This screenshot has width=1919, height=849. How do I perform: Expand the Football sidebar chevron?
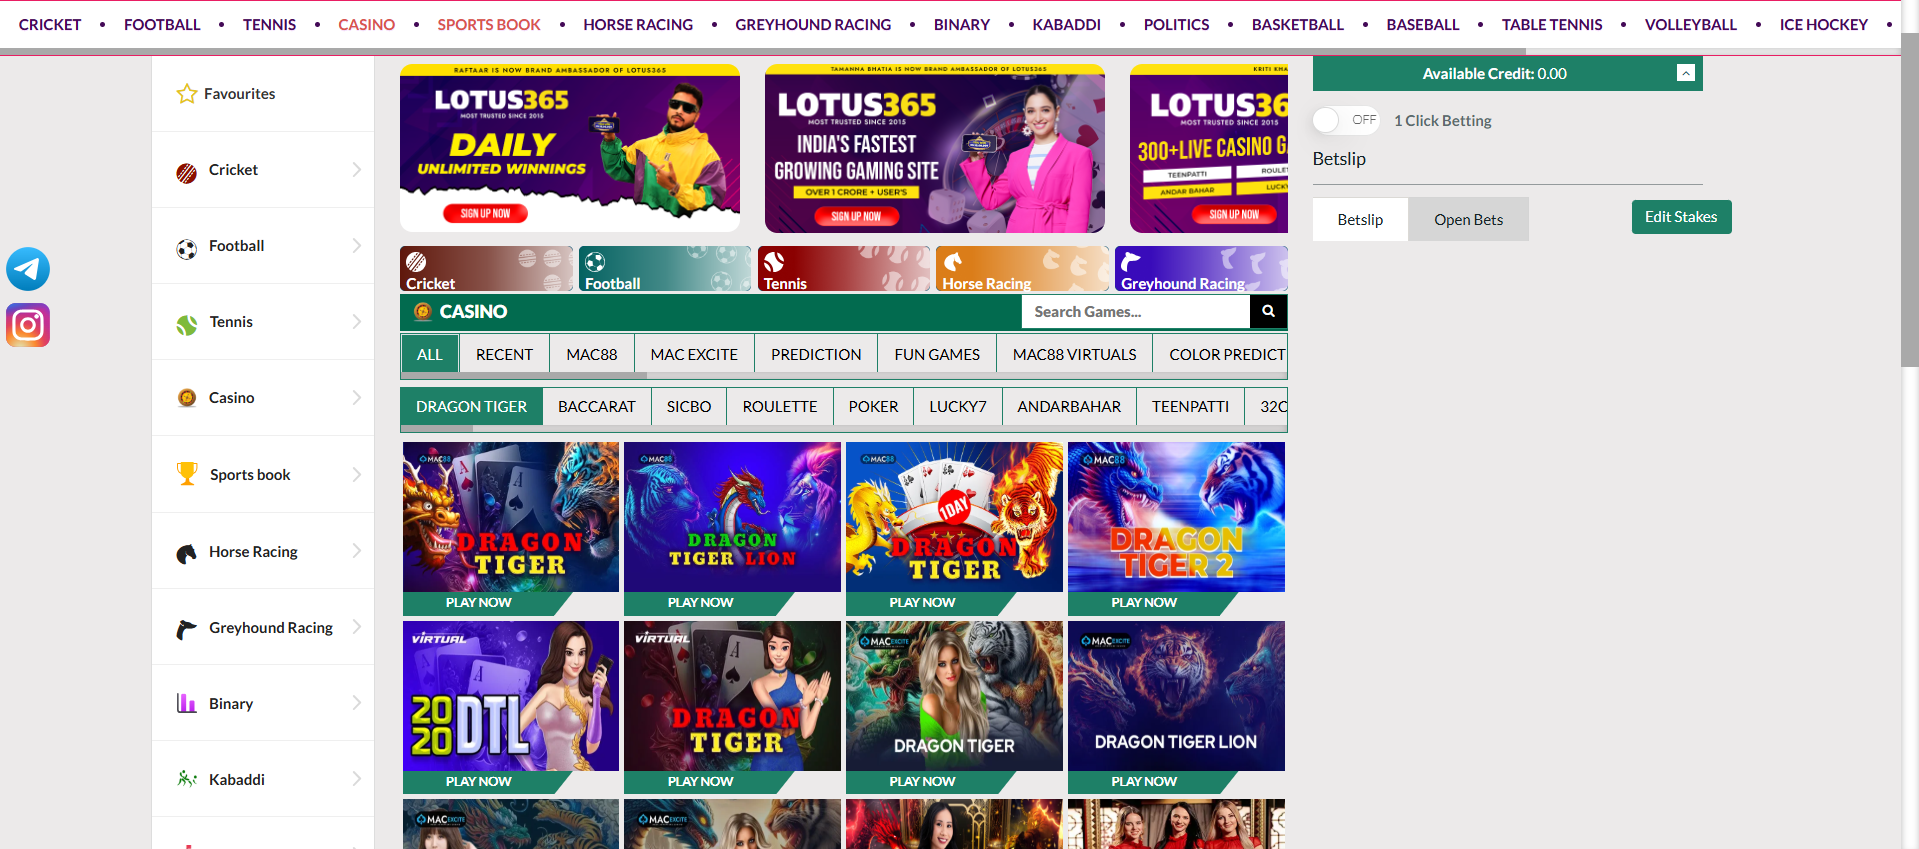click(357, 246)
